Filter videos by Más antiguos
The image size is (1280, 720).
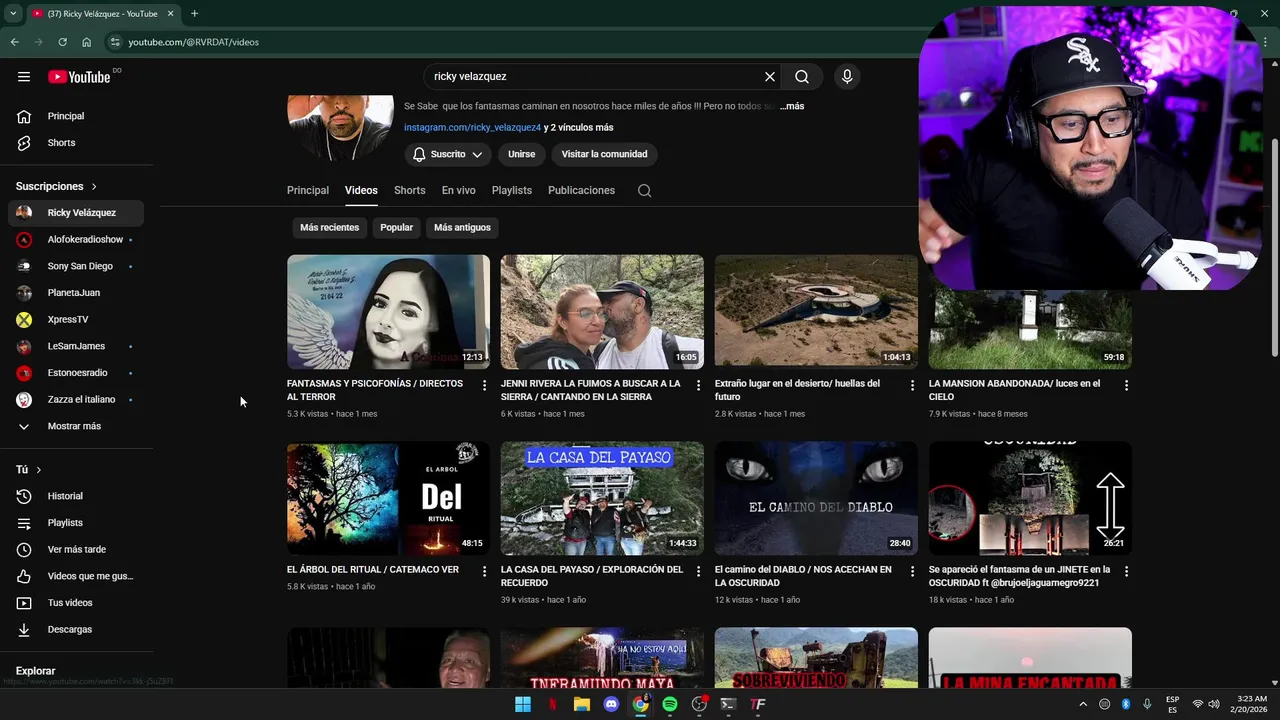(x=462, y=228)
